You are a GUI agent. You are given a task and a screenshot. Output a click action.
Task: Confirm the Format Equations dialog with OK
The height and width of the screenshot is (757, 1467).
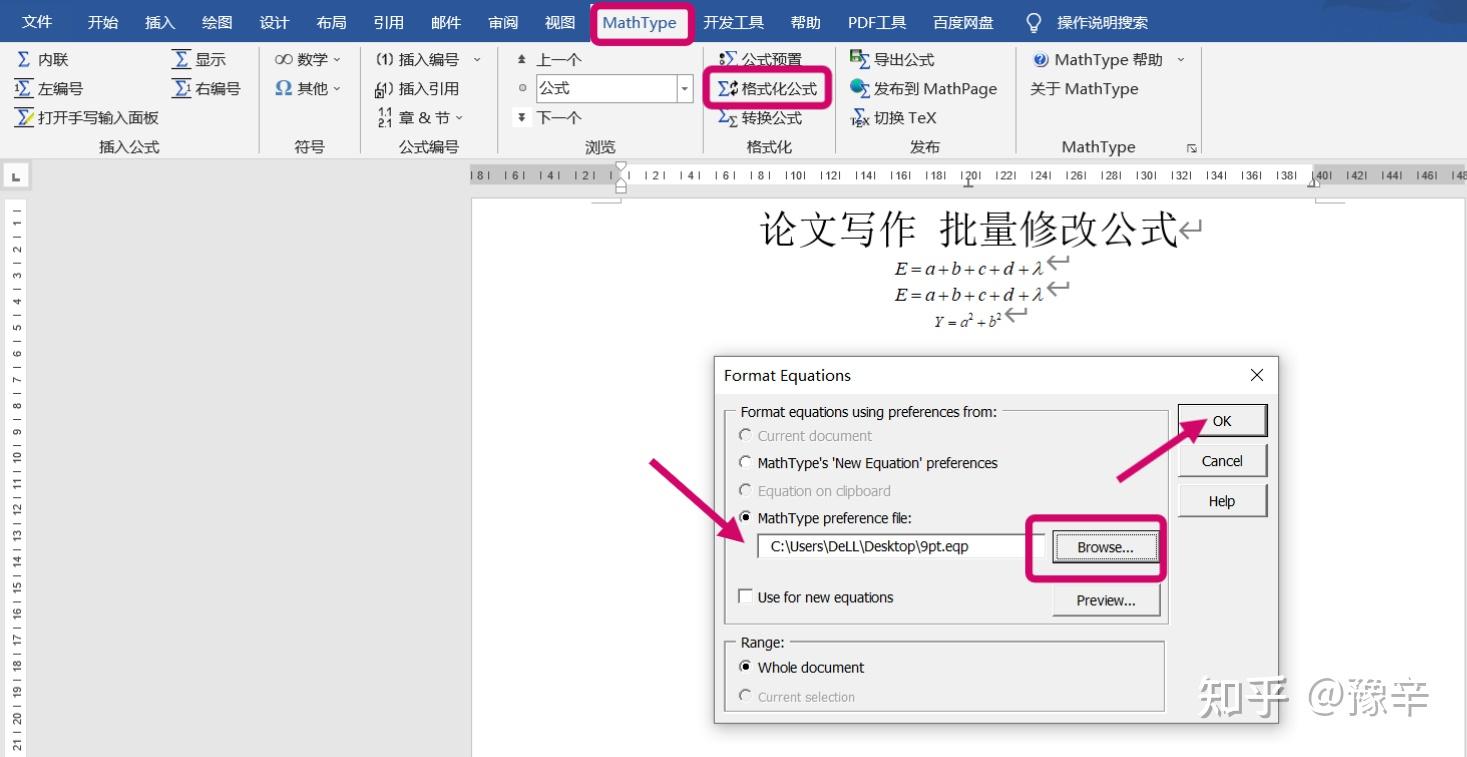click(x=1222, y=421)
